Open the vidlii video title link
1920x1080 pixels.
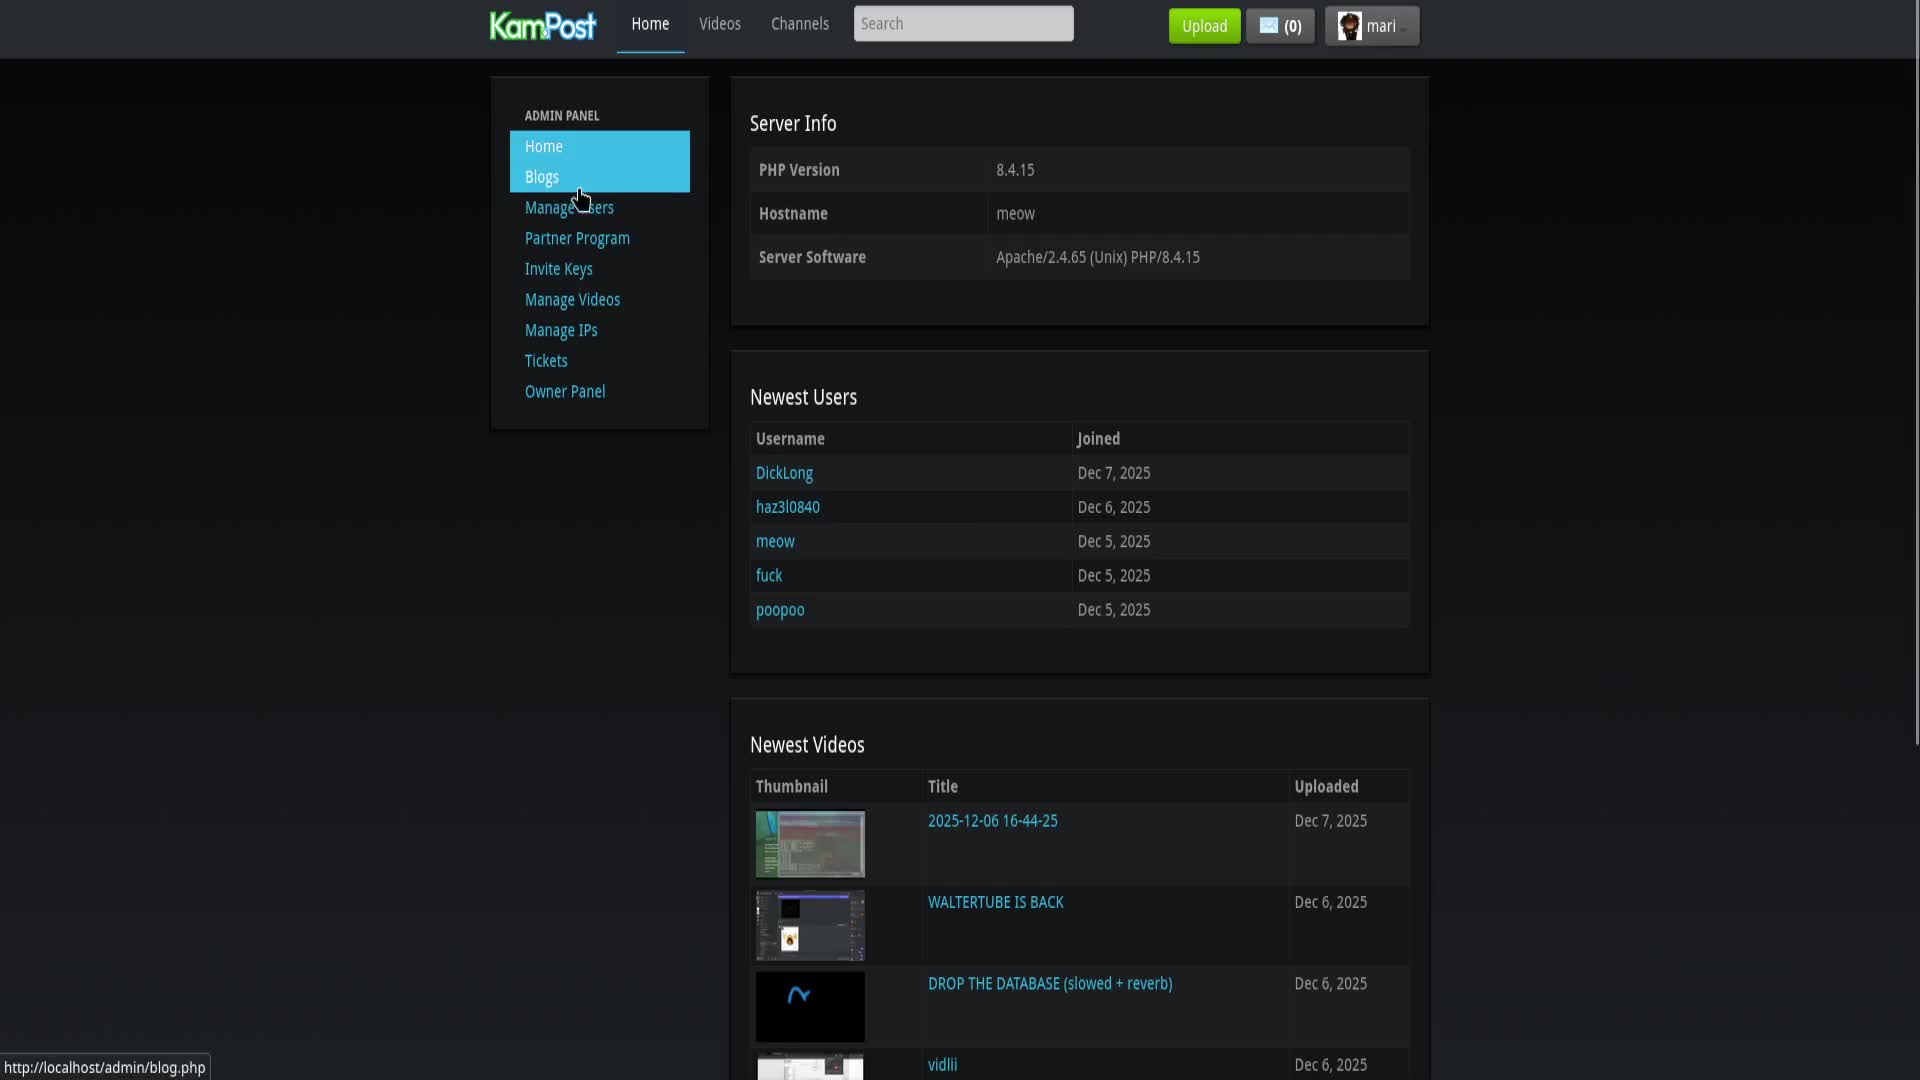point(942,1065)
